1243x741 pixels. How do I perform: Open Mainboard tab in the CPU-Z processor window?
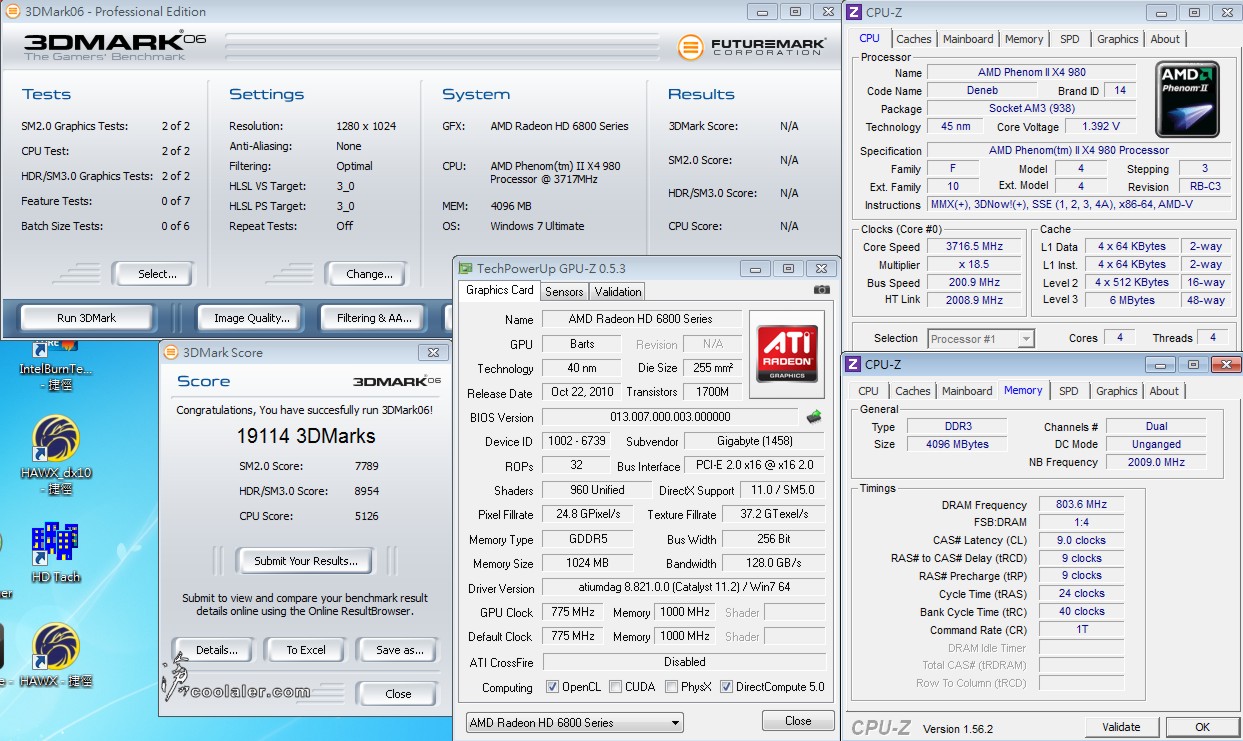(x=968, y=39)
